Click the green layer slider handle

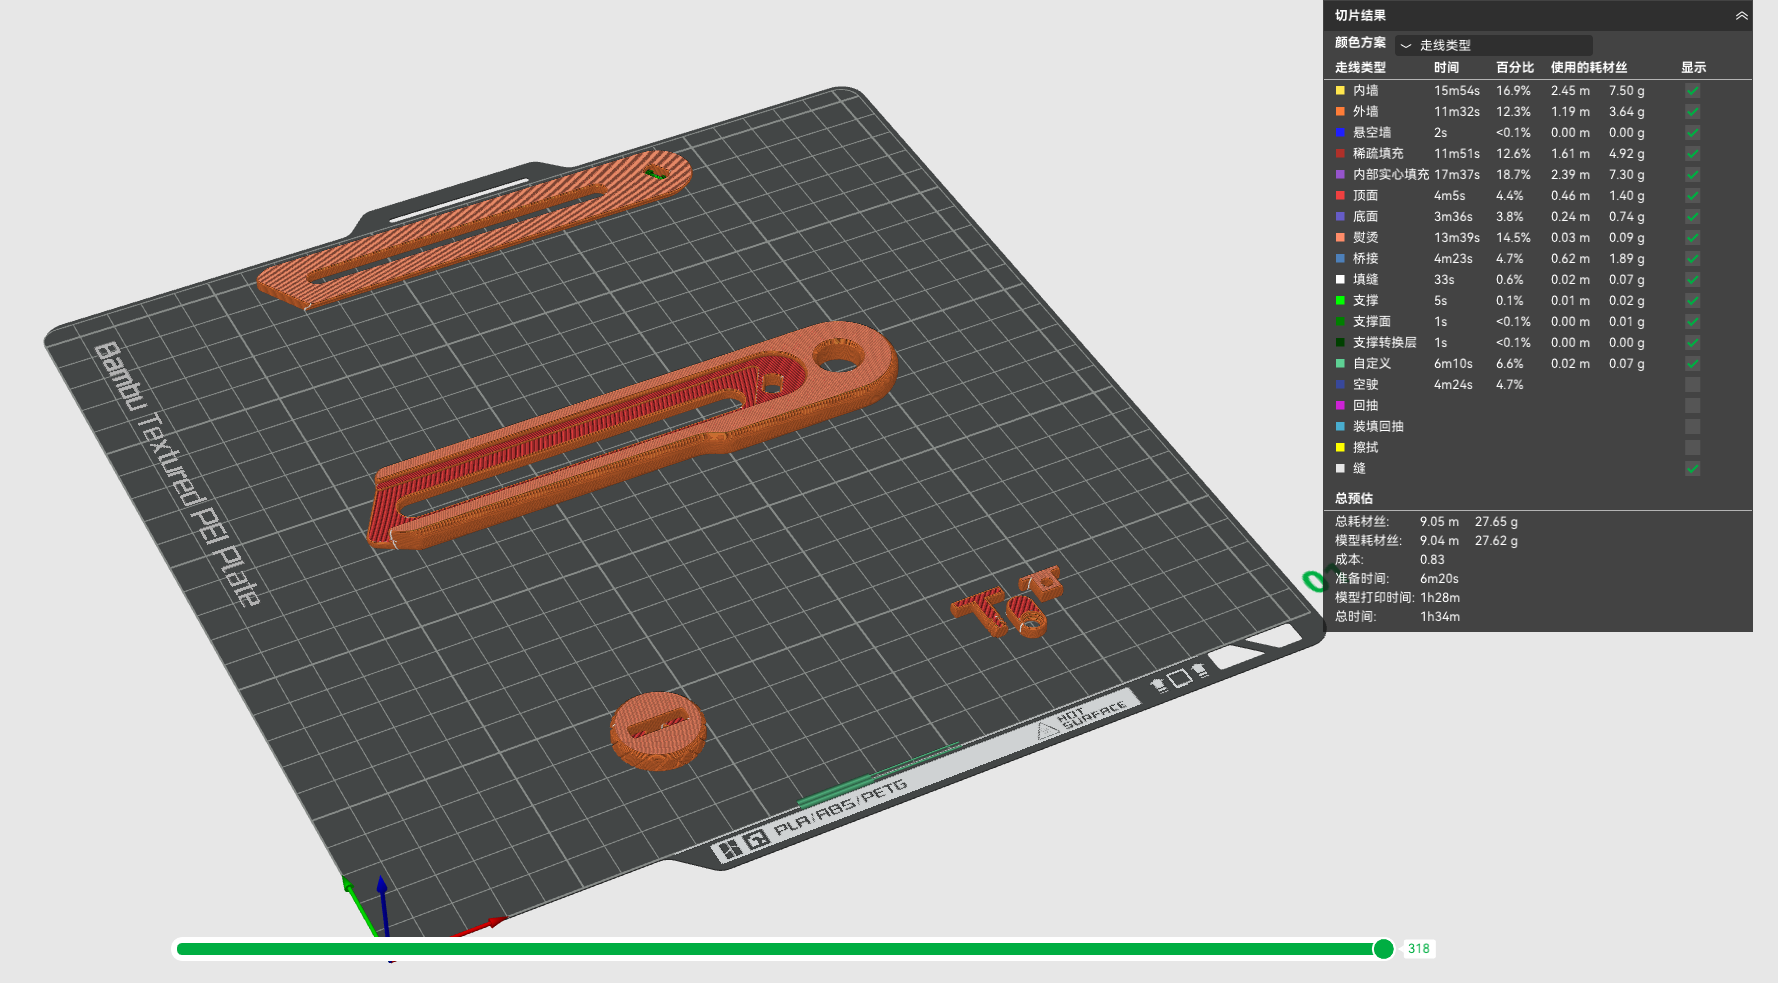coord(1383,949)
